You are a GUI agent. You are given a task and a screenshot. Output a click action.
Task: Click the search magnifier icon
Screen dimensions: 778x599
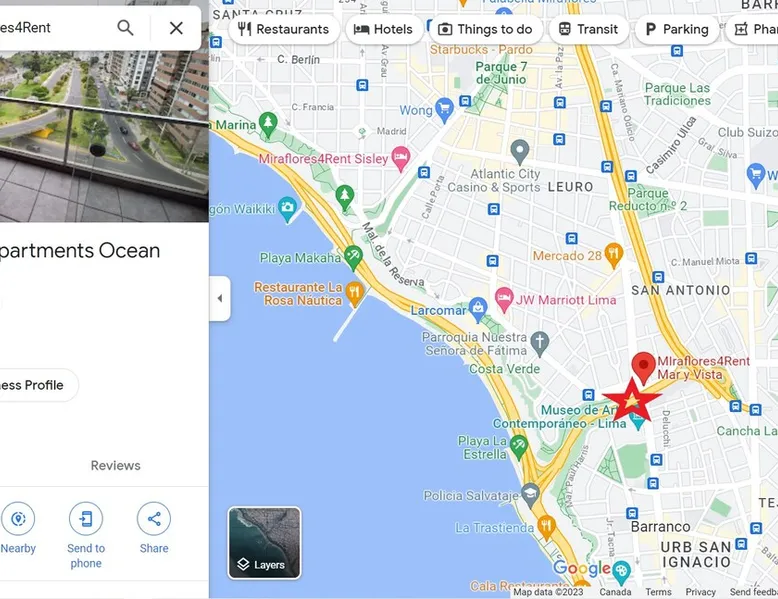pyautogui.click(x=125, y=28)
